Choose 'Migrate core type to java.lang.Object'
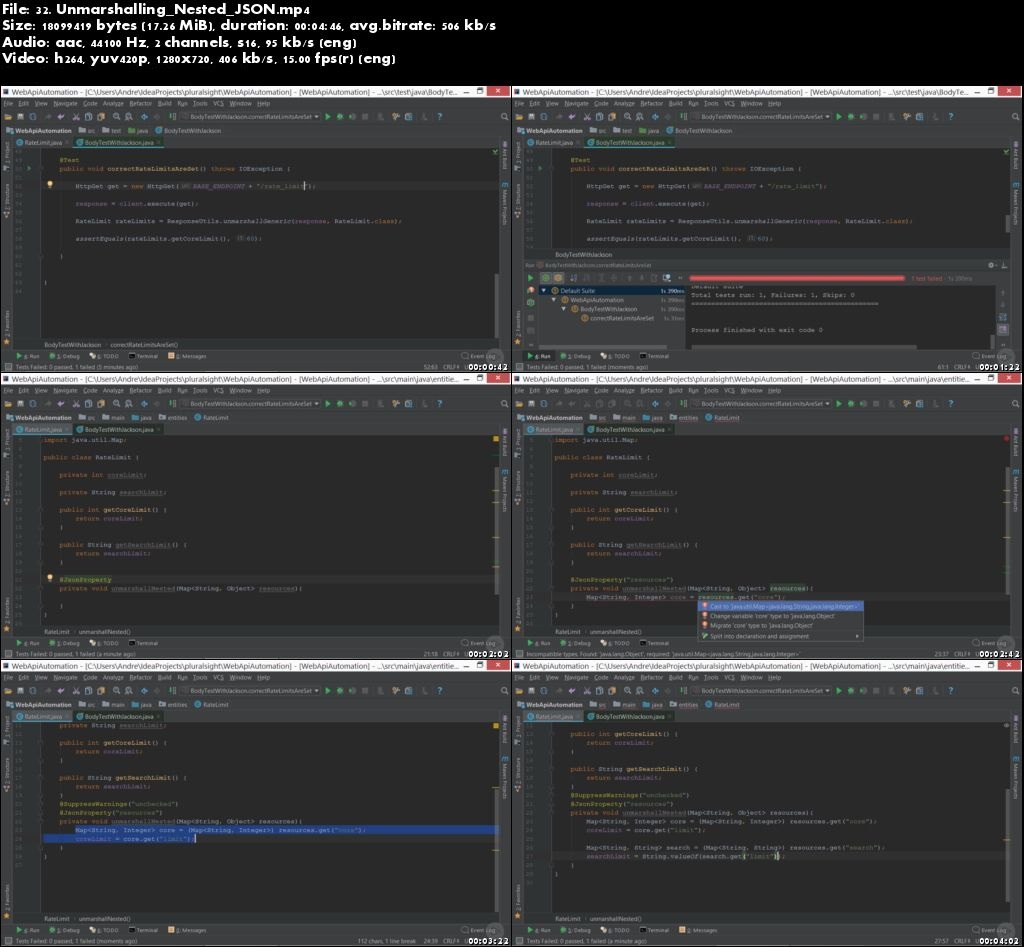Screen dimensions: 1024x947 pos(762,626)
